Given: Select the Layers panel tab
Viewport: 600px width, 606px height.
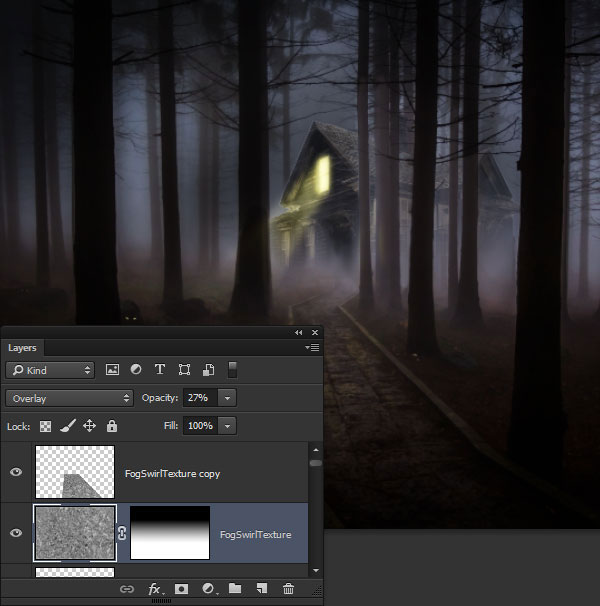Looking at the screenshot, I should click(x=22, y=348).
